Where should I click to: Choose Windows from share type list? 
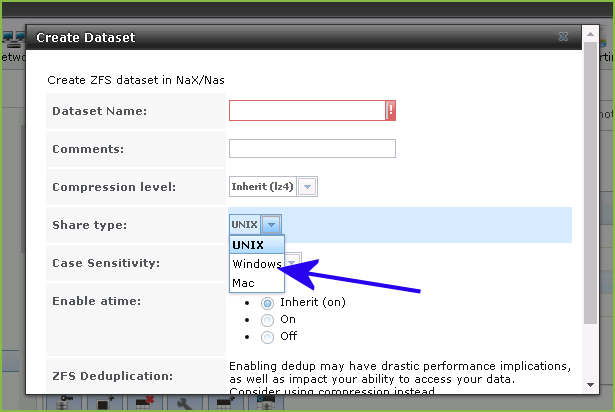(257, 264)
